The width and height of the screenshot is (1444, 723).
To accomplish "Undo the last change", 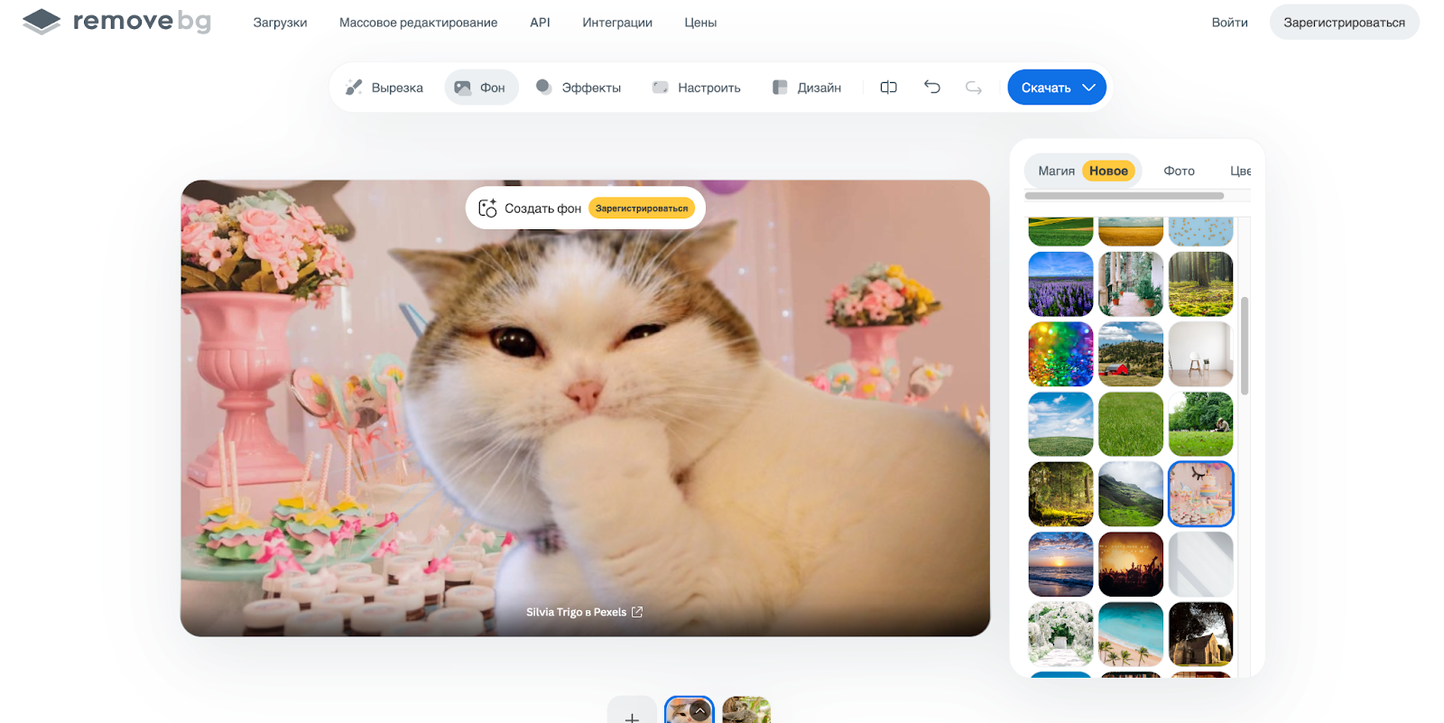I will 932,88.
